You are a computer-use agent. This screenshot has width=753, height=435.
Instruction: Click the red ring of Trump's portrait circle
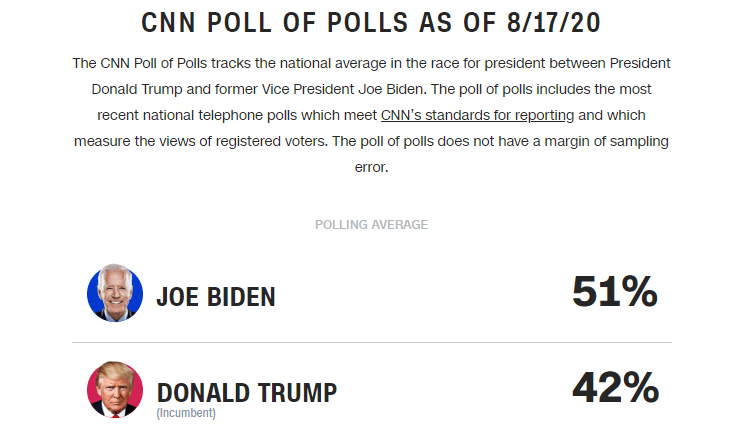pos(91,389)
